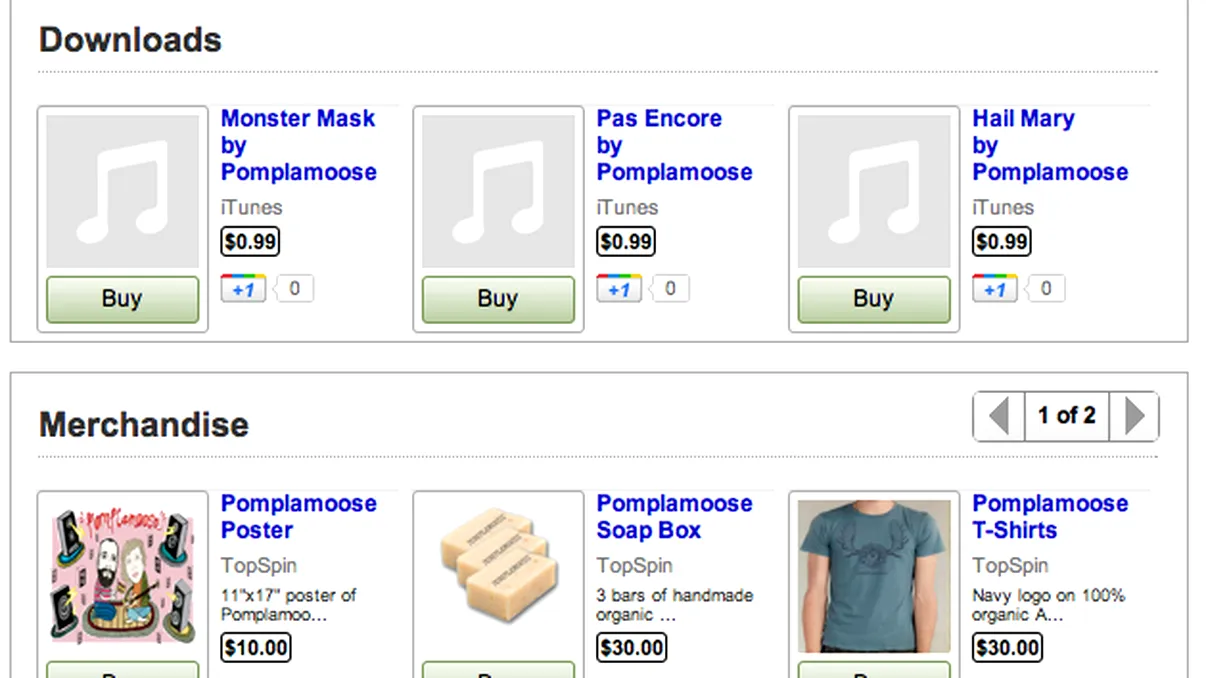Click the blue T-shirt product image
Viewport: 1206px width, 678px height.
coord(874,575)
